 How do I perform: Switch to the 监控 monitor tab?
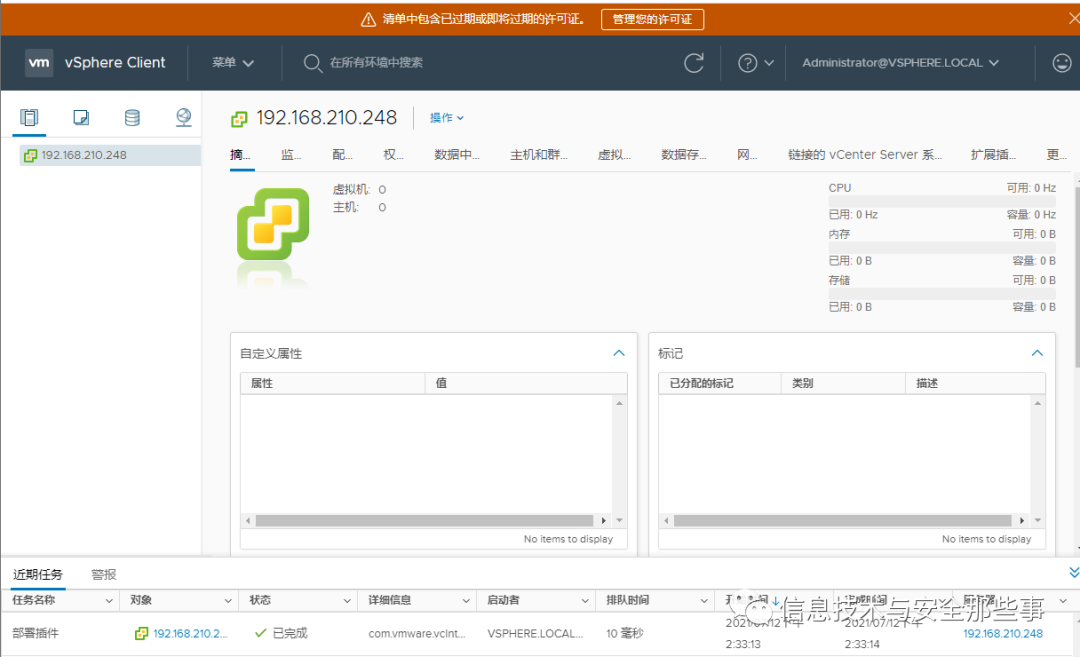[x=291, y=155]
